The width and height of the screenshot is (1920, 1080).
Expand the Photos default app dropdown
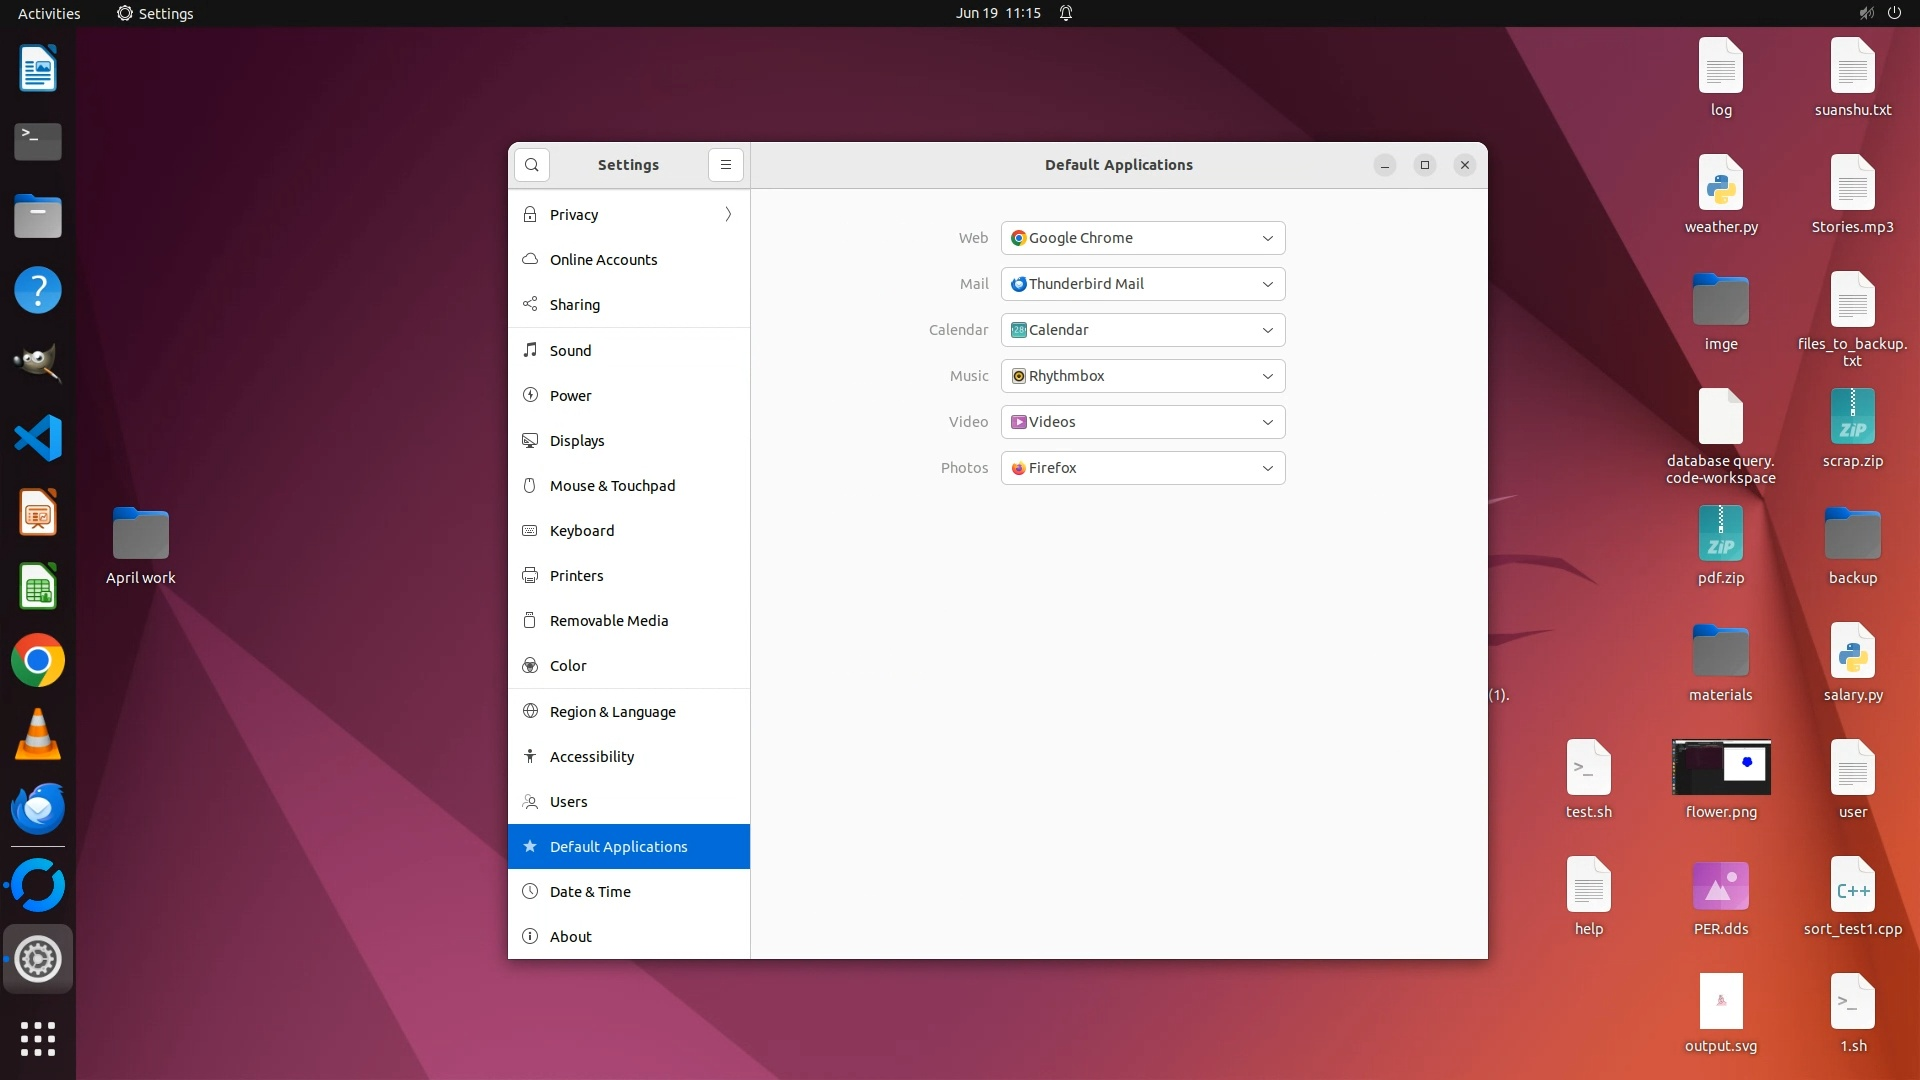click(1143, 468)
